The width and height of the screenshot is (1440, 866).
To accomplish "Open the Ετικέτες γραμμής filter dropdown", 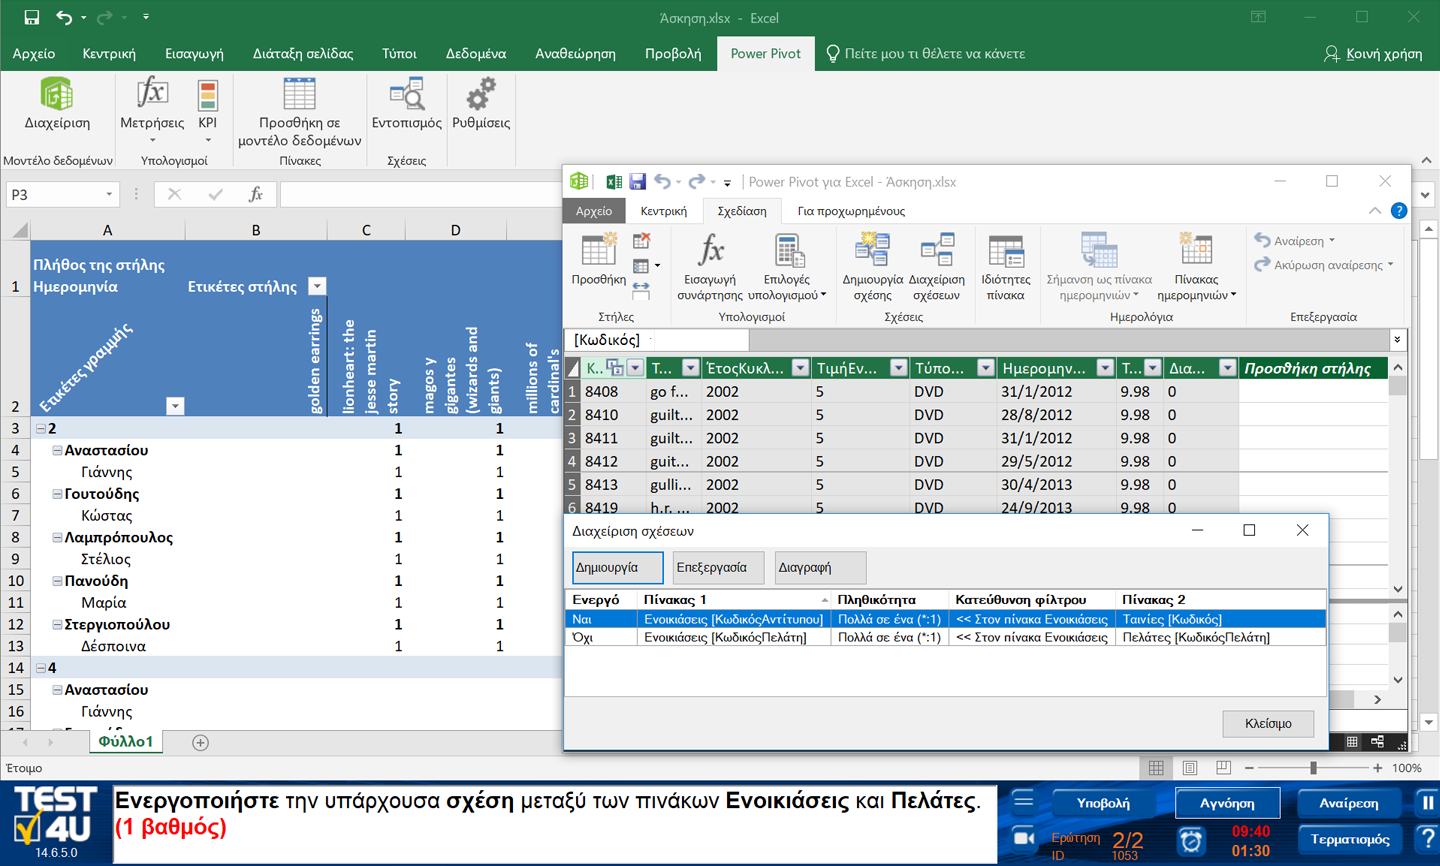I will click(175, 406).
